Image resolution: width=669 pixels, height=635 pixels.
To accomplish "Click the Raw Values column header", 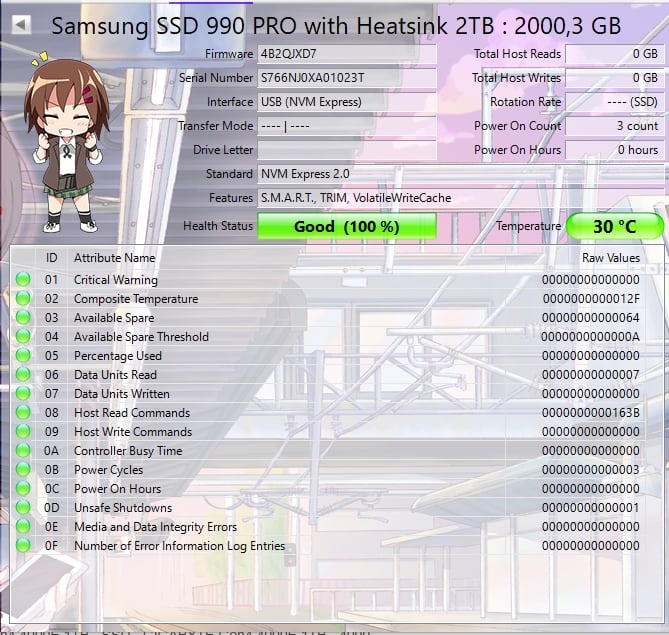I will [x=609, y=258].
